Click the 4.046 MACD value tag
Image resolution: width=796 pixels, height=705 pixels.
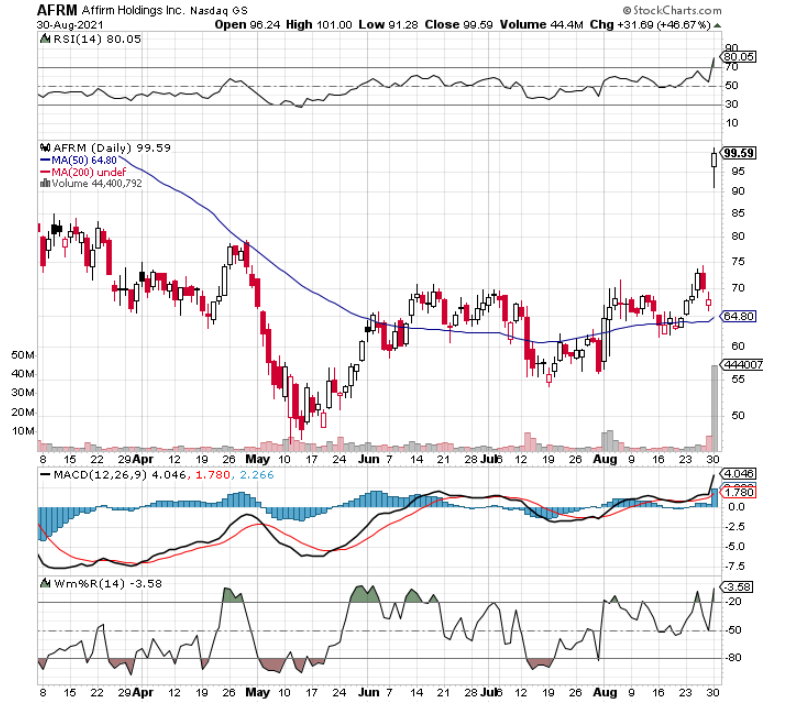[738, 474]
